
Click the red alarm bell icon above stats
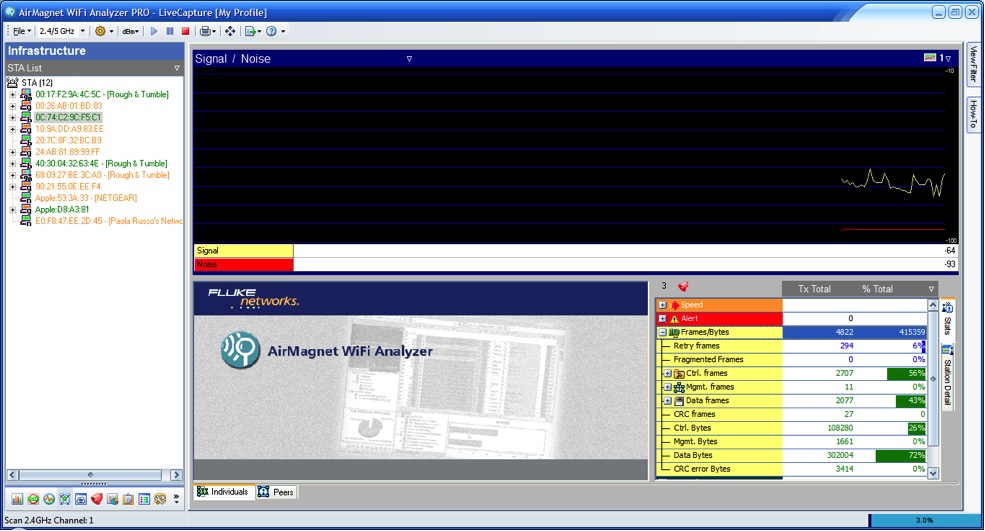click(683, 287)
